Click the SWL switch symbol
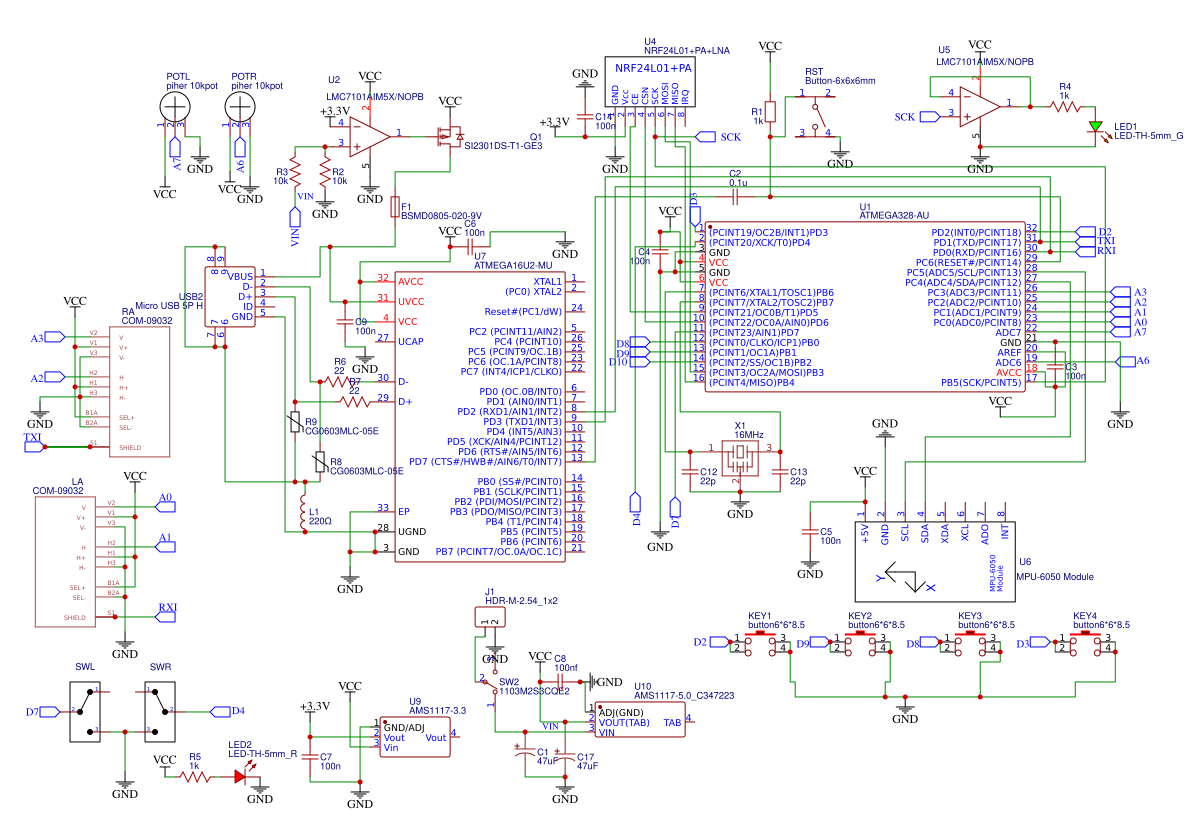Image resolution: width=1195 pixels, height=827 pixels. click(x=85, y=711)
